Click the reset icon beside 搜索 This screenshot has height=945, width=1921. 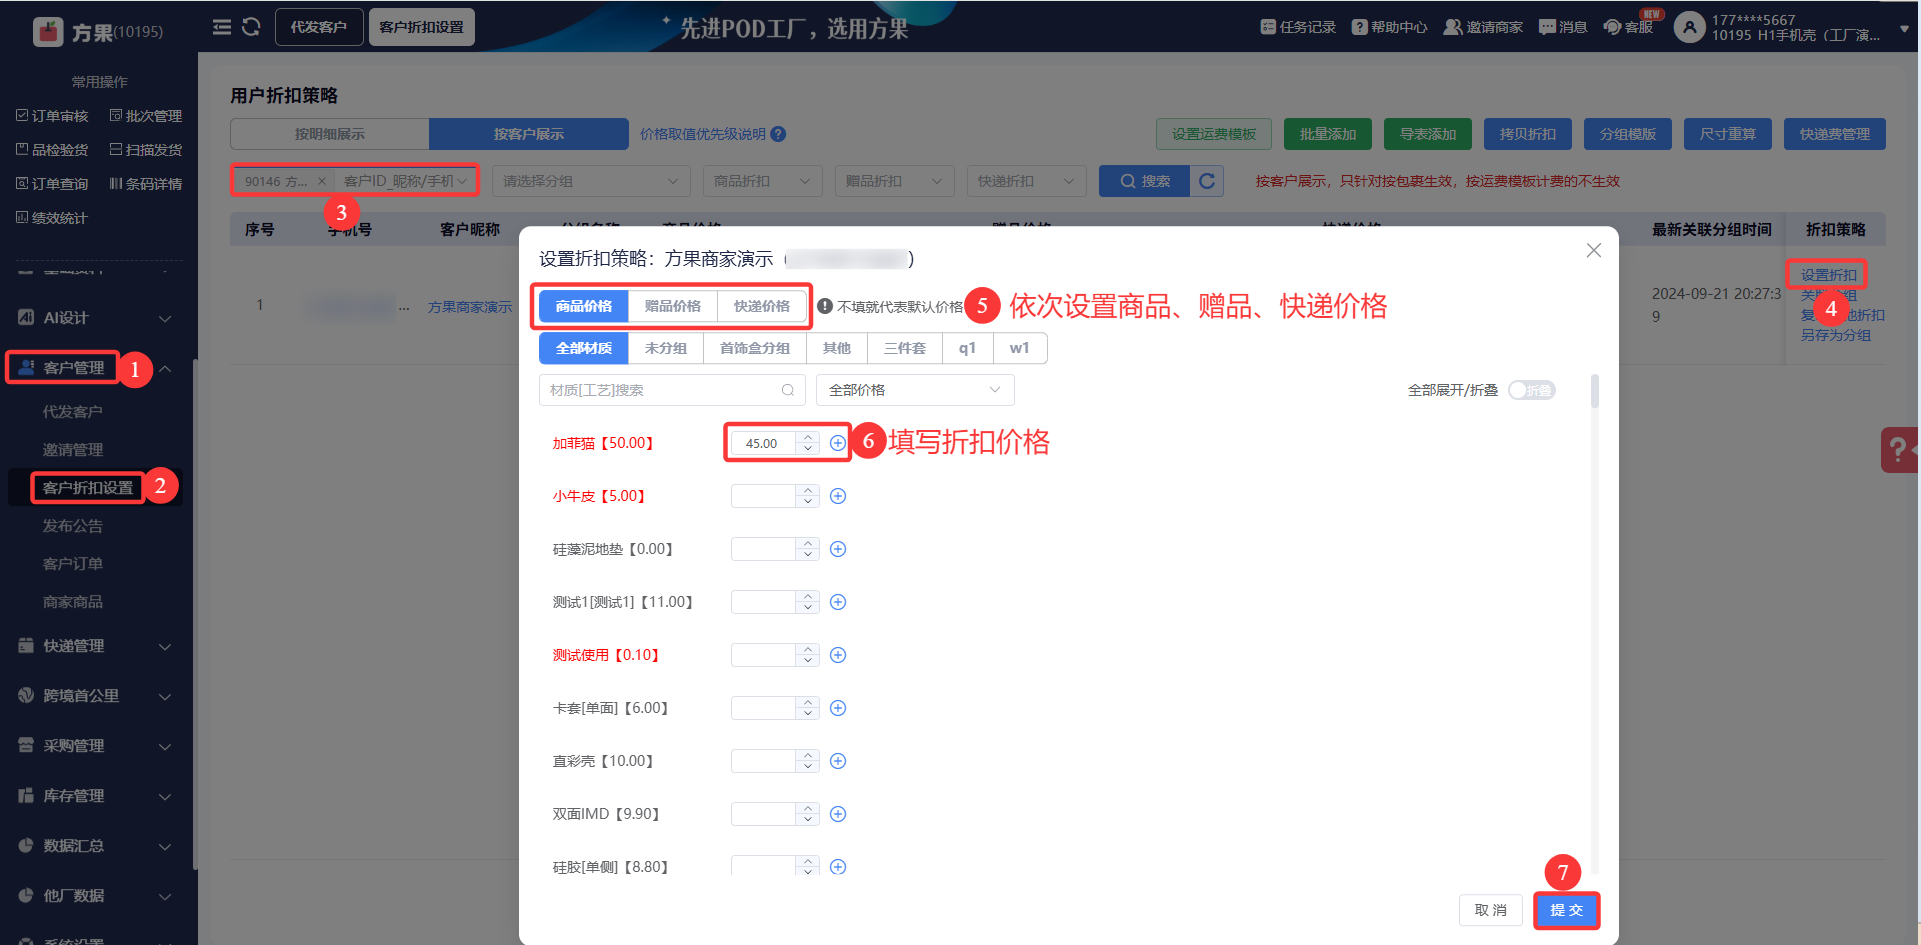[1207, 181]
